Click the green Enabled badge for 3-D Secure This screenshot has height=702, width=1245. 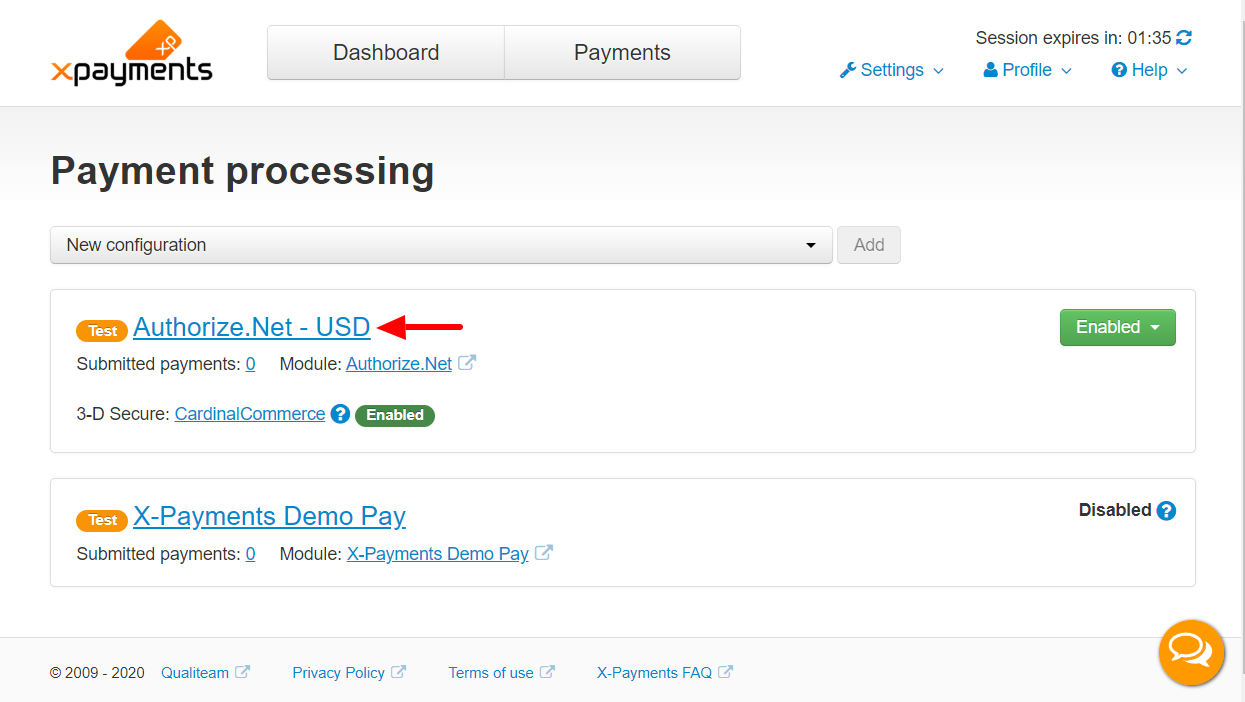(x=395, y=415)
